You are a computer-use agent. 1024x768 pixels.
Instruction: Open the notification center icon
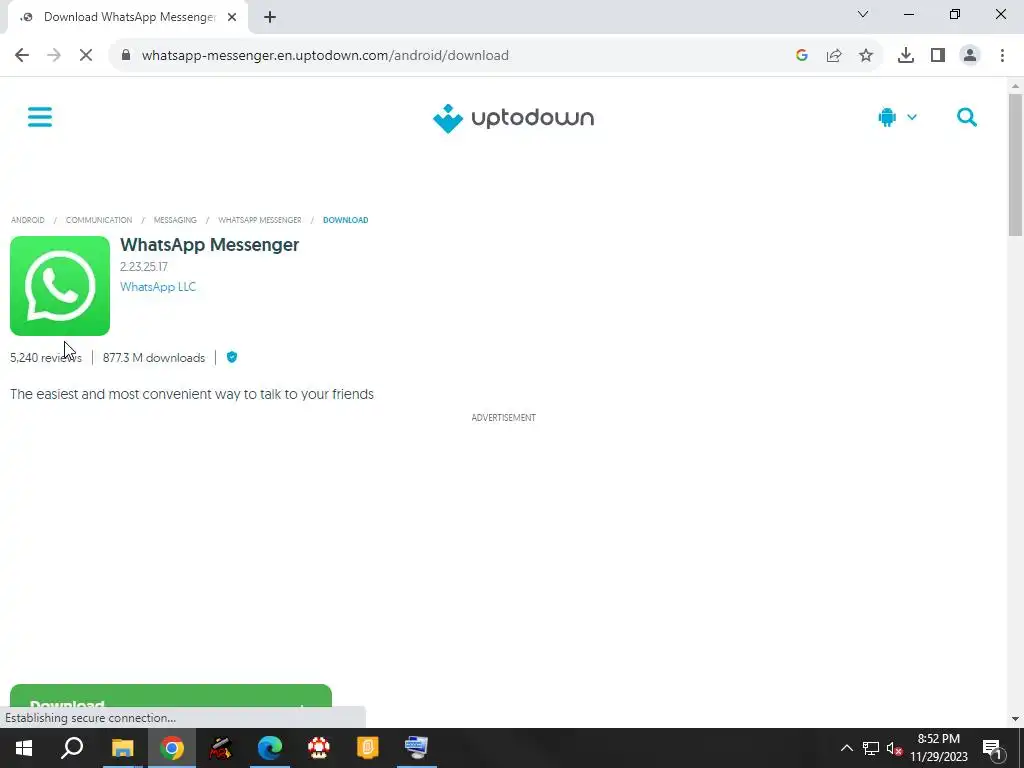point(993,748)
